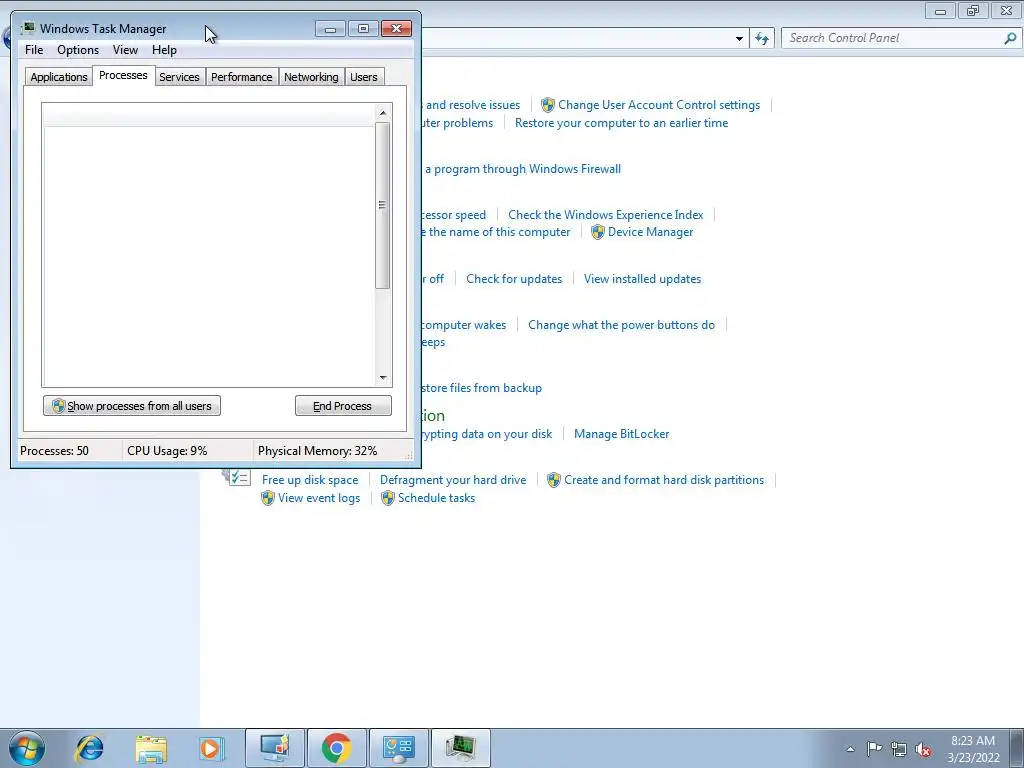
Task: Show hidden tray icons arrow
Action: click(x=850, y=749)
